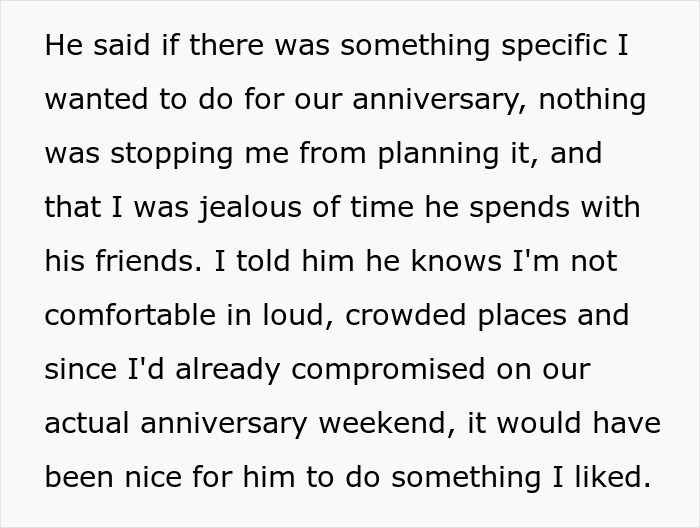Click the word "wanted" in the paragraph

coord(92,101)
